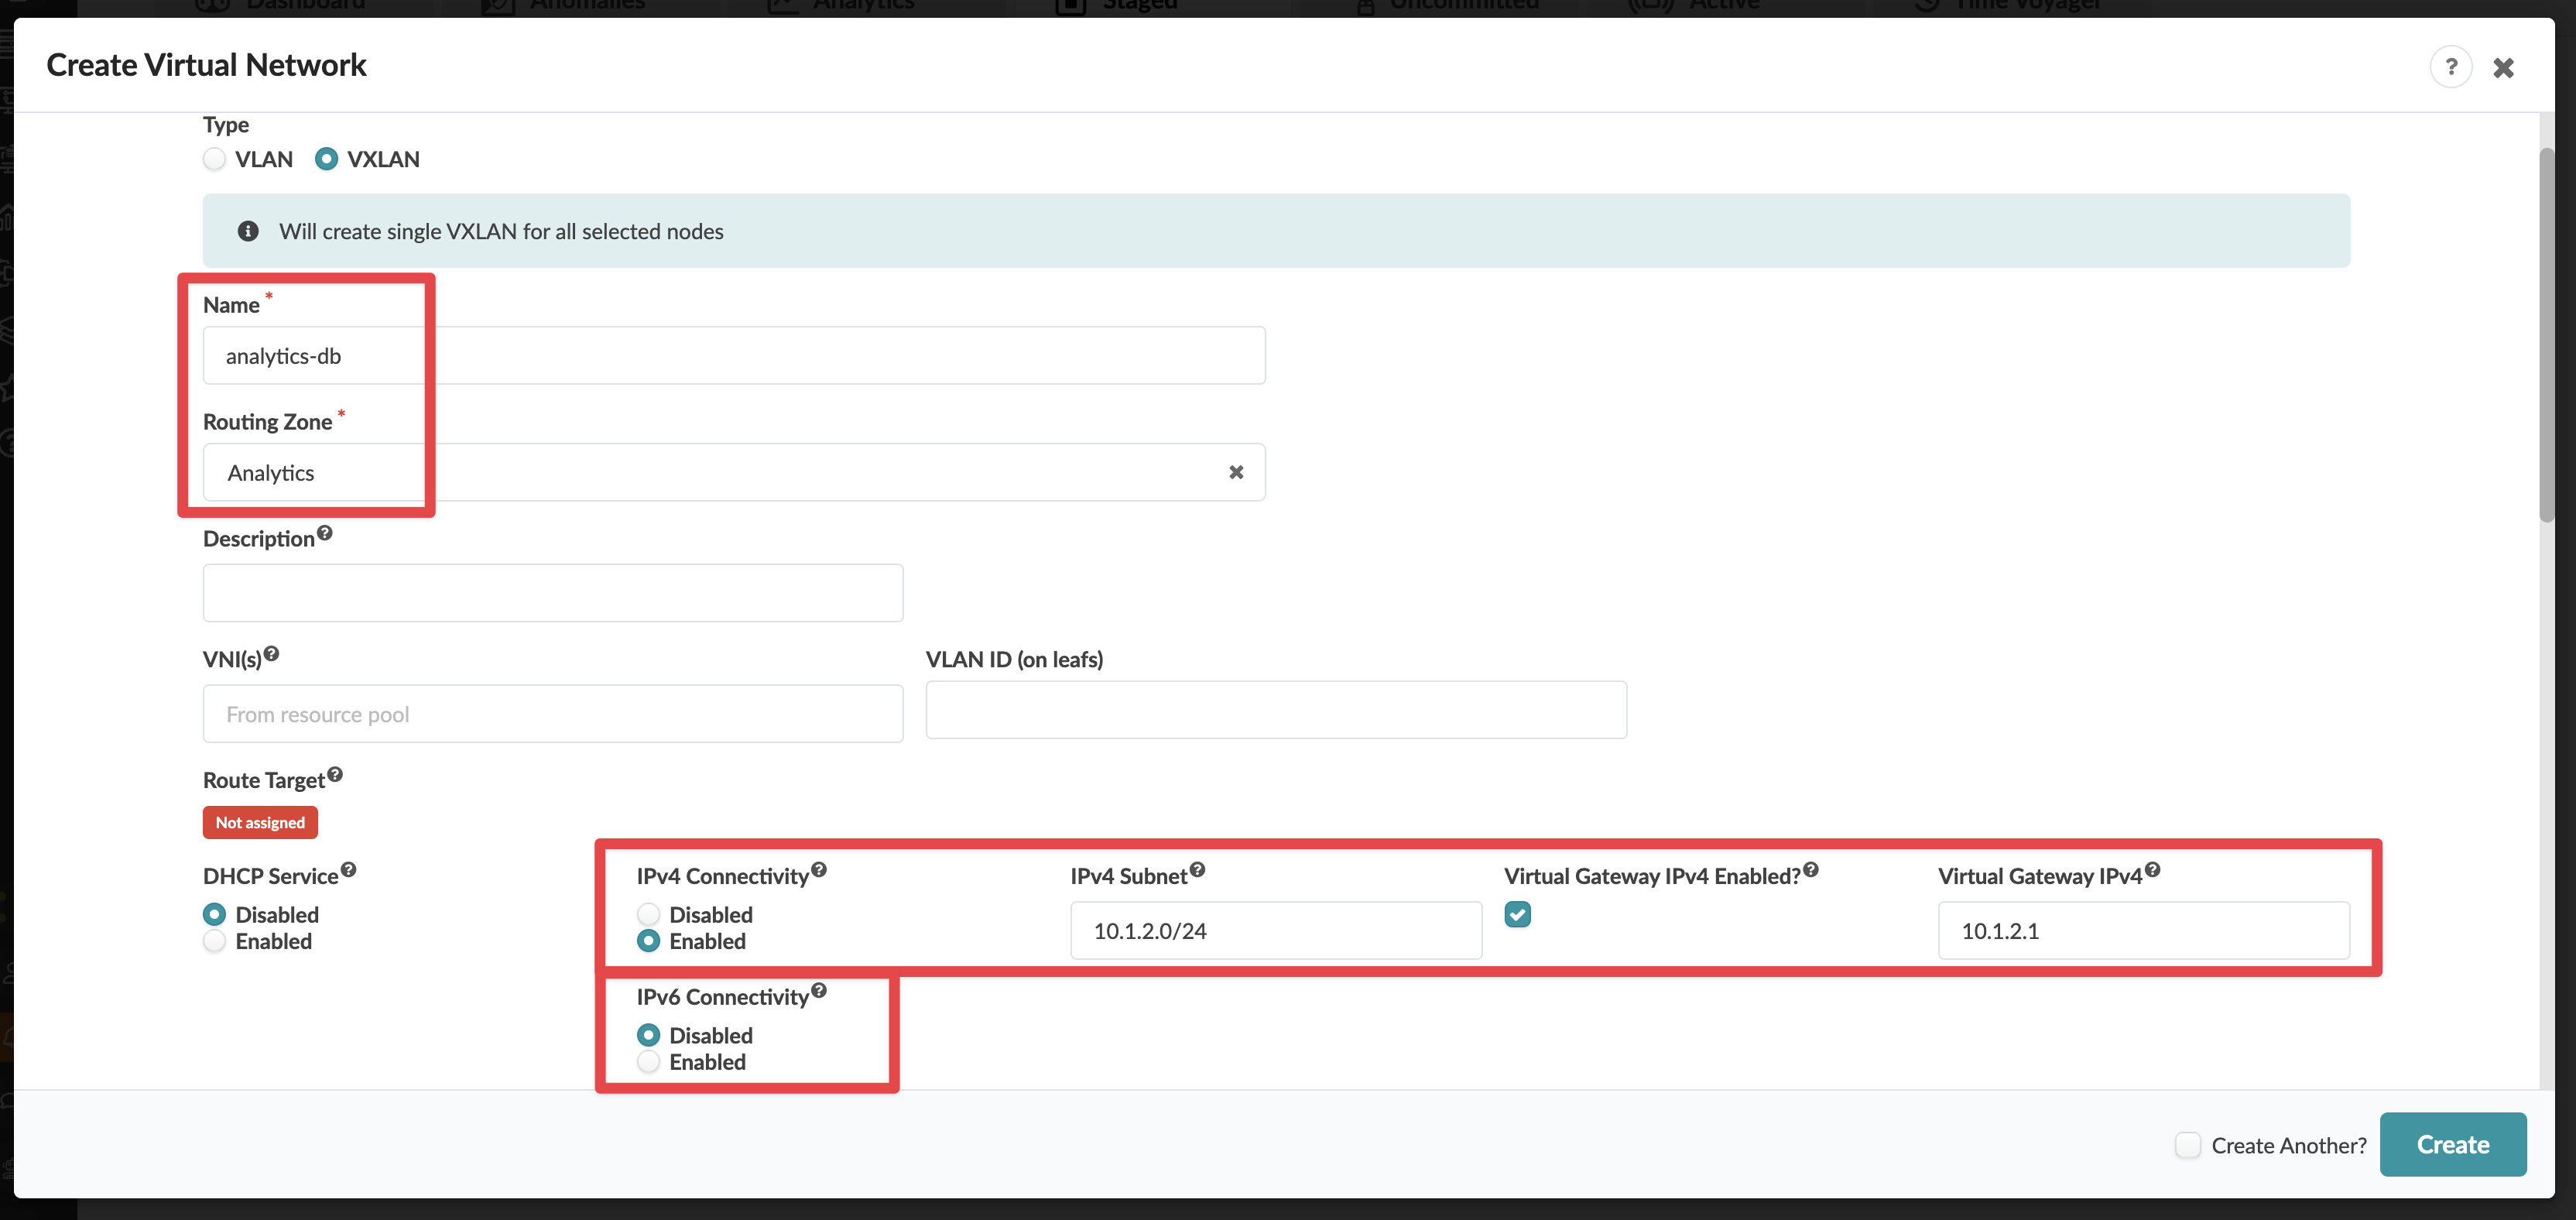Toggle Virtual Gateway IPv4 Enabled checkbox
Screen dimensions: 2576x1220
(x=1517, y=914)
